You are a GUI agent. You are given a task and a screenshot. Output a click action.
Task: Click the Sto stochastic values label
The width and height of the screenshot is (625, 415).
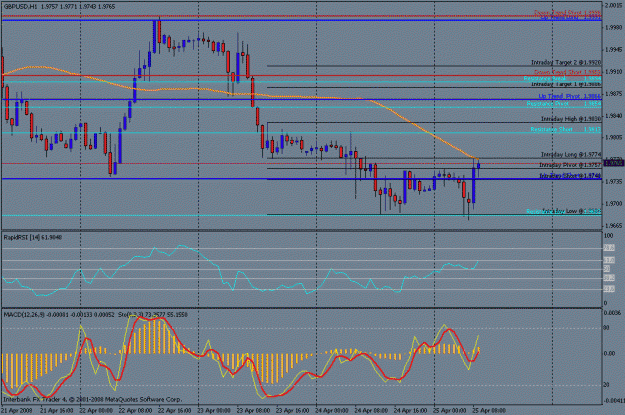pyautogui.click(x=153, y=315)
